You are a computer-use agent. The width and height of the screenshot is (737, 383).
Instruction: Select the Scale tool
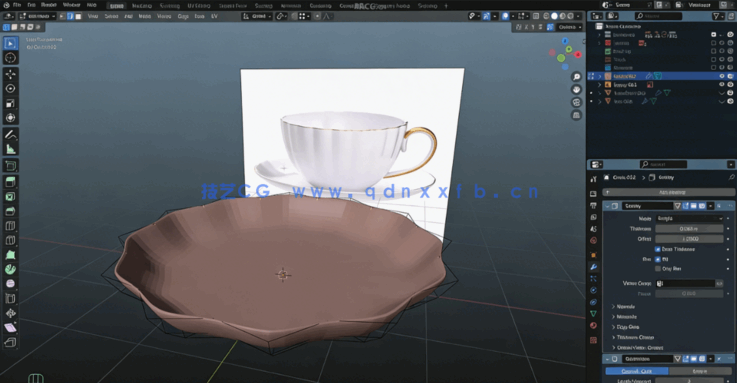point(10,103)
